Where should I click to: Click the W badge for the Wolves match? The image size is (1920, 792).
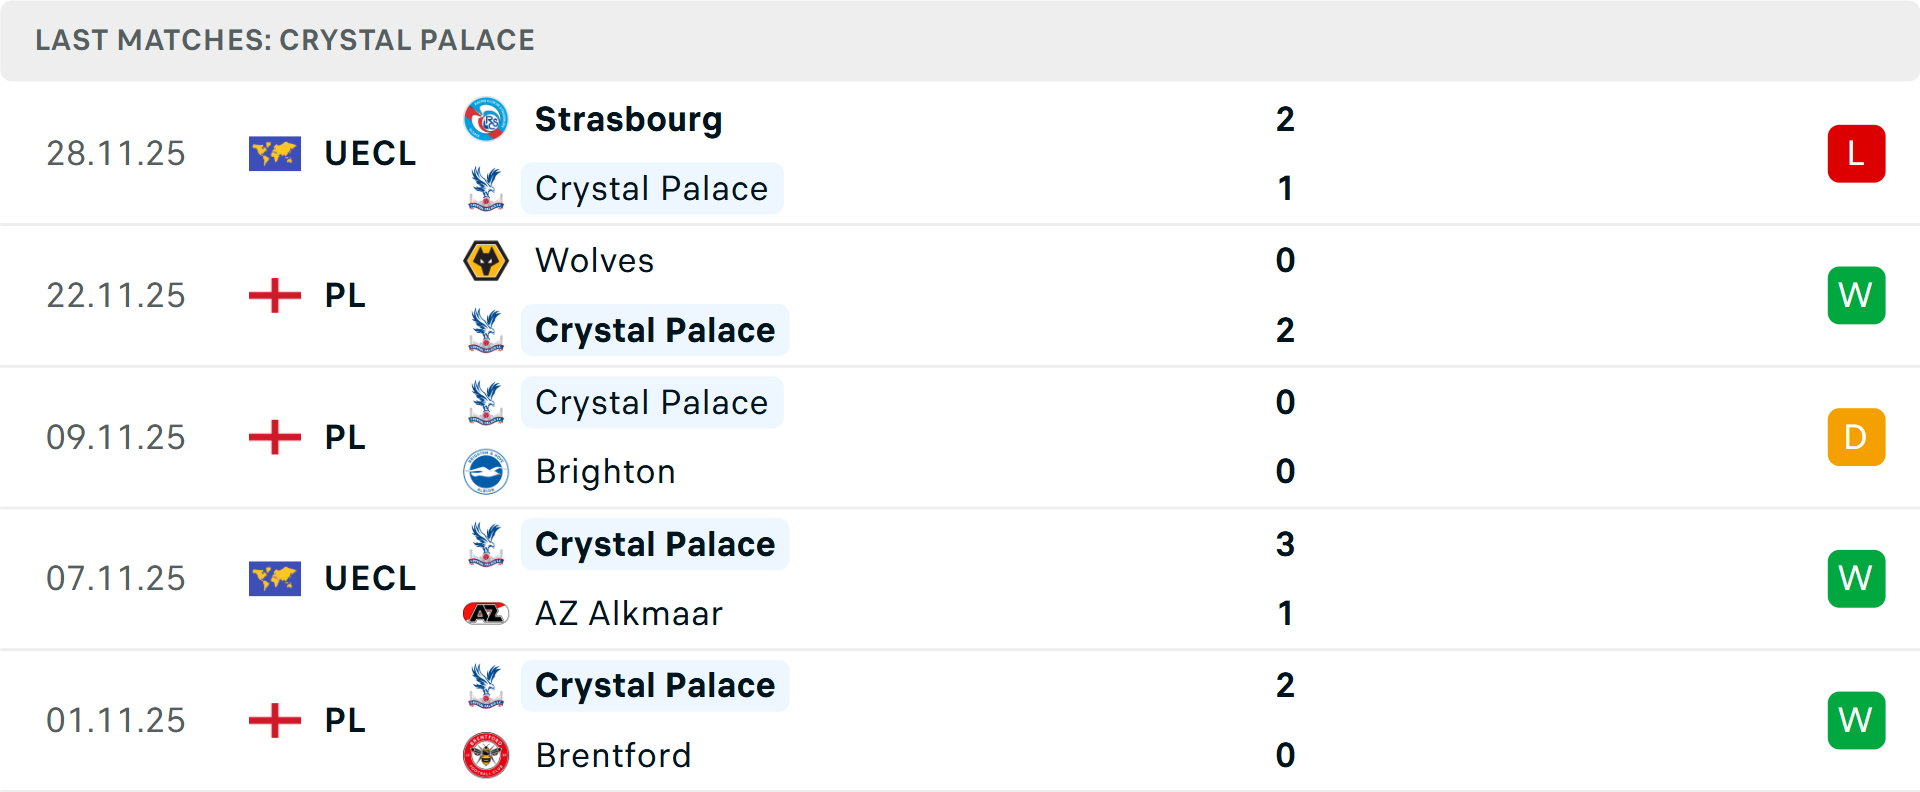[1856, 295]
